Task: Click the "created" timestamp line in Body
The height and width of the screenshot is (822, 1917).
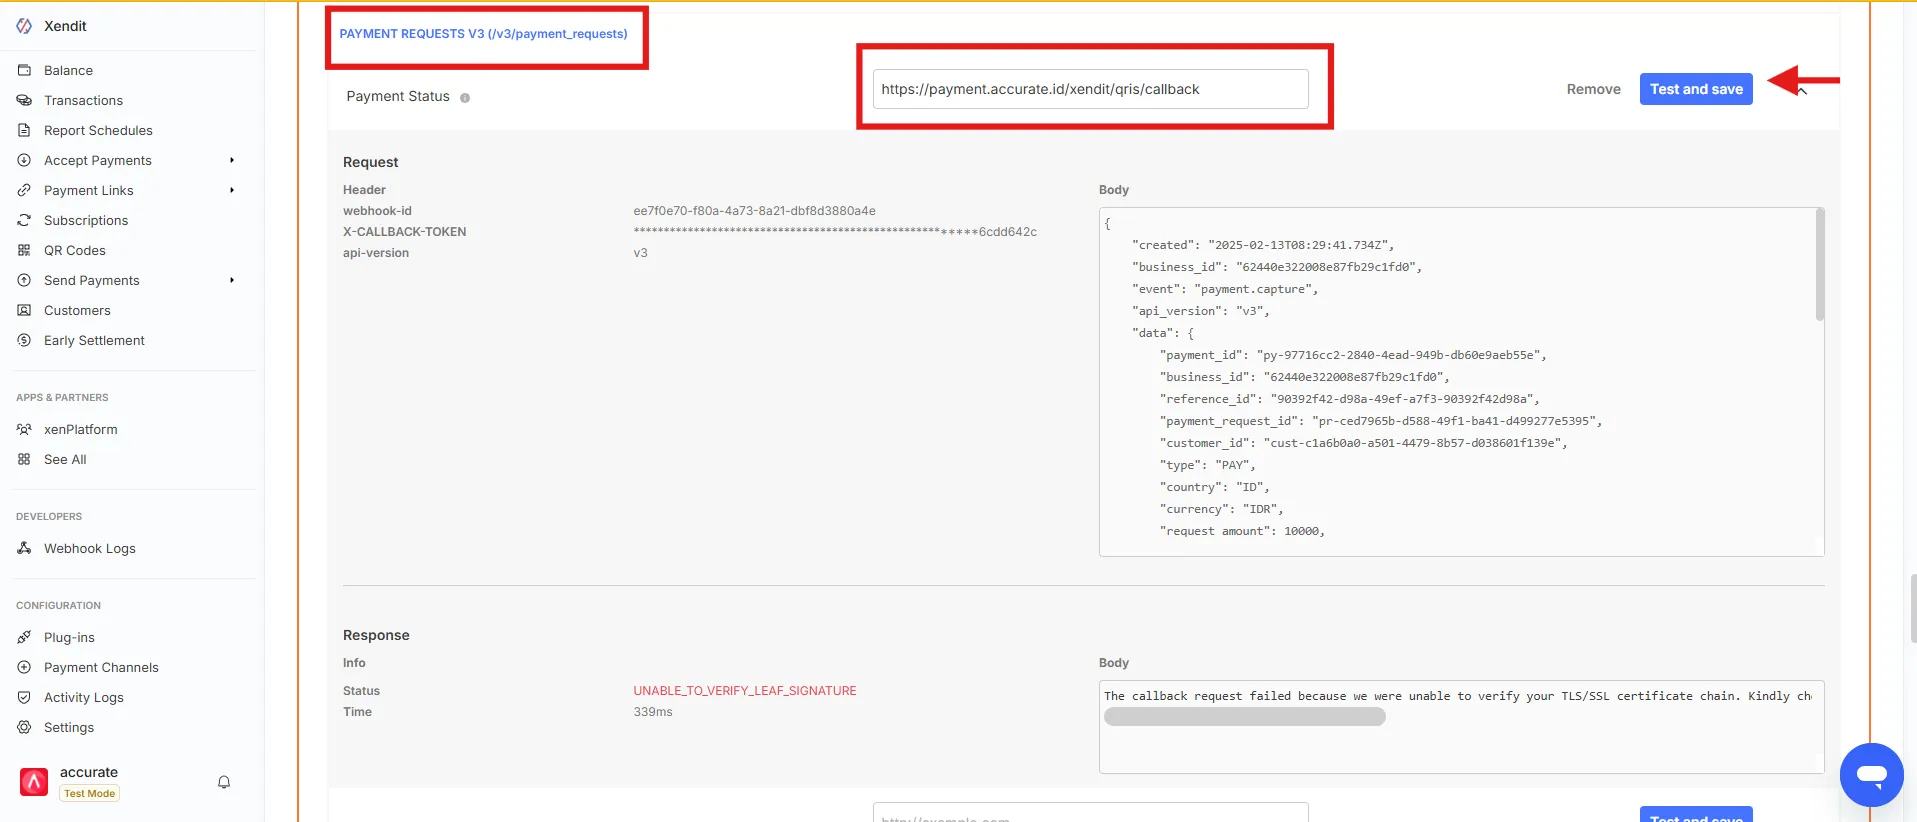Action: [1263, 245]
